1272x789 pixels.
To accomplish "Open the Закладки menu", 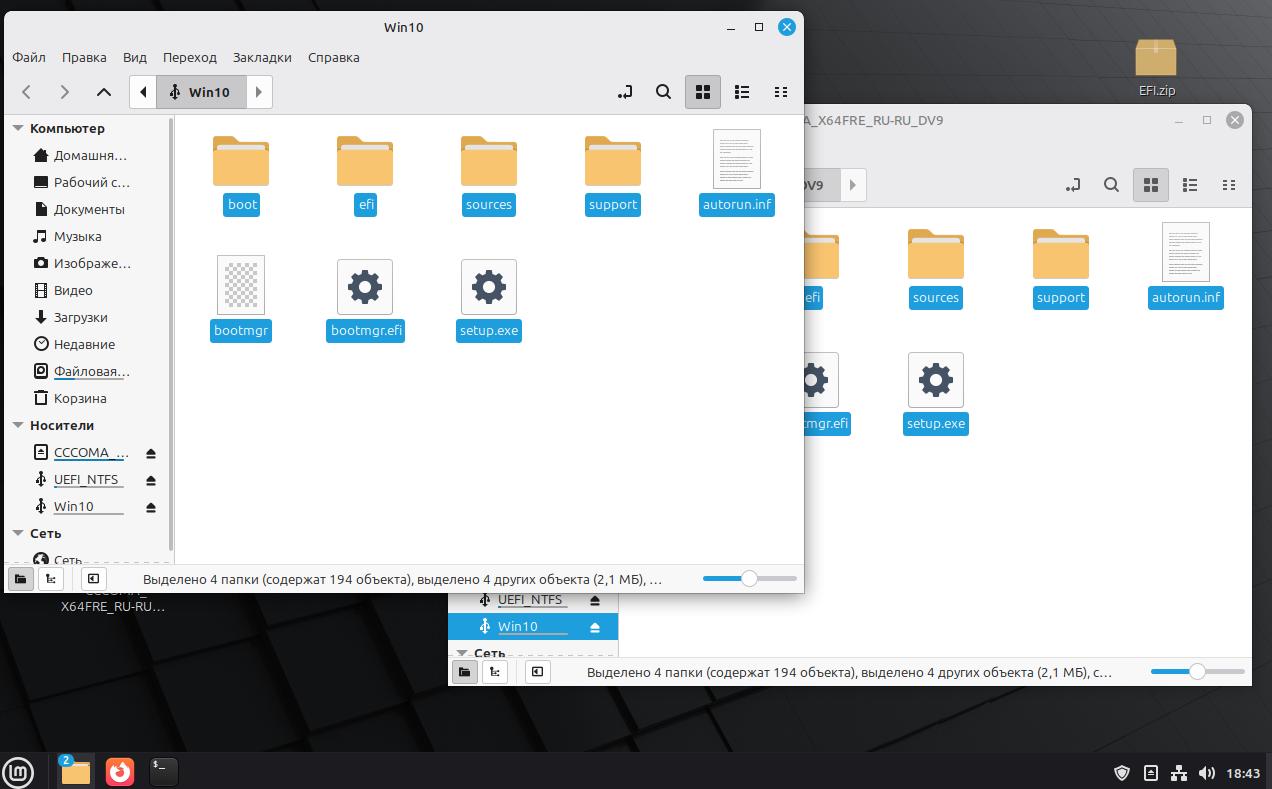I will coord(262,57).
